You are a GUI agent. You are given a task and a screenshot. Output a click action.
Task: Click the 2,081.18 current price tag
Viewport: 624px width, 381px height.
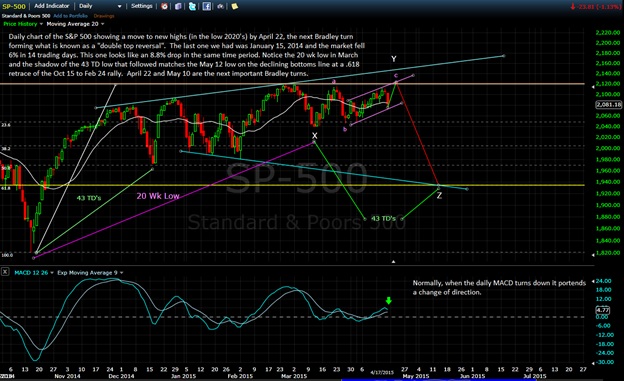(x=608, y=105)
